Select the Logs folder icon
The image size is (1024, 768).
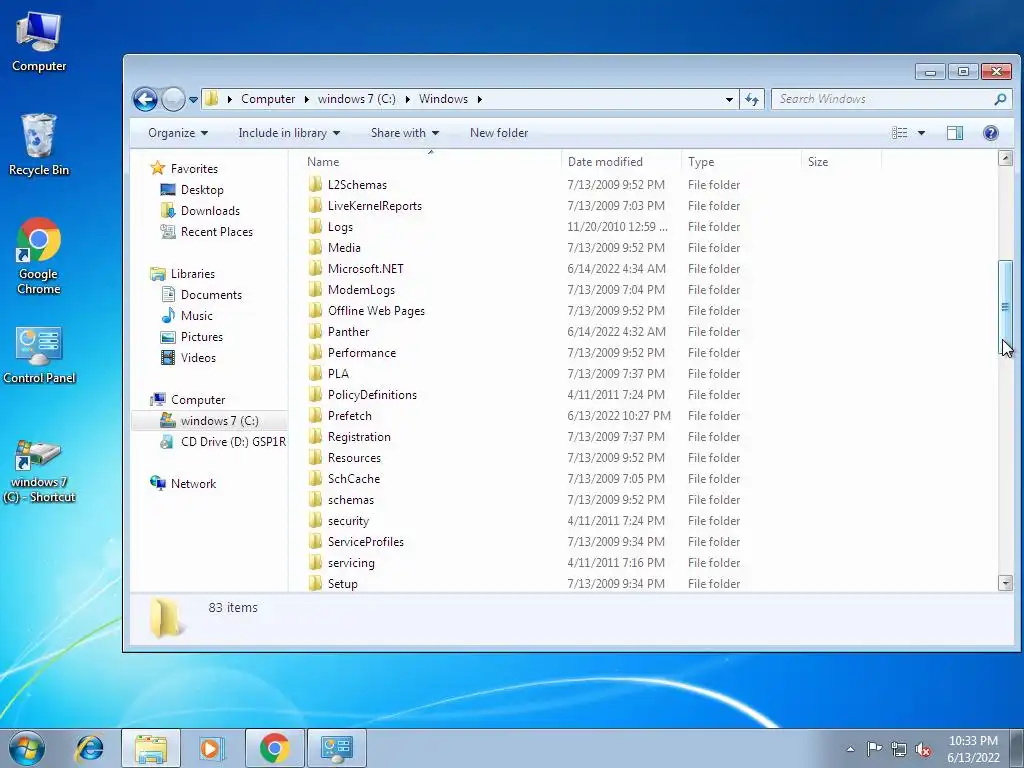point(315,227)
